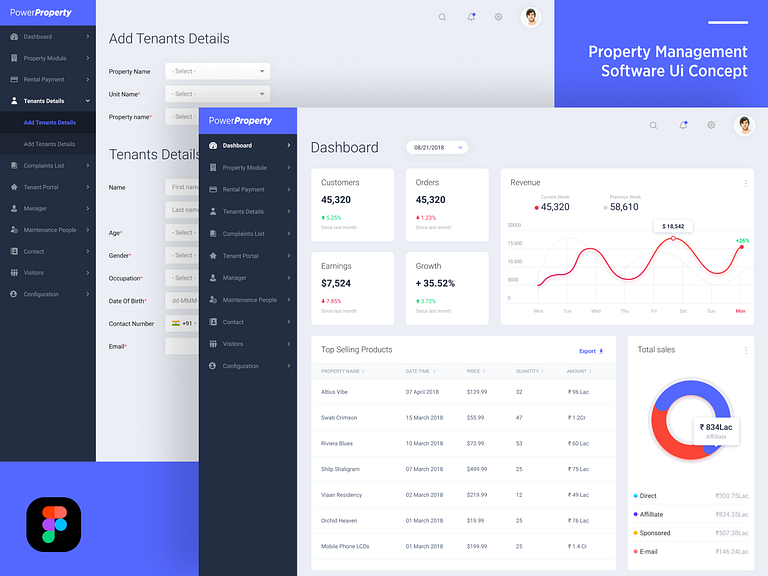Open notifications bell in the Dashboard header
This screenshot has width=768, height=576.
click(683, 125)
